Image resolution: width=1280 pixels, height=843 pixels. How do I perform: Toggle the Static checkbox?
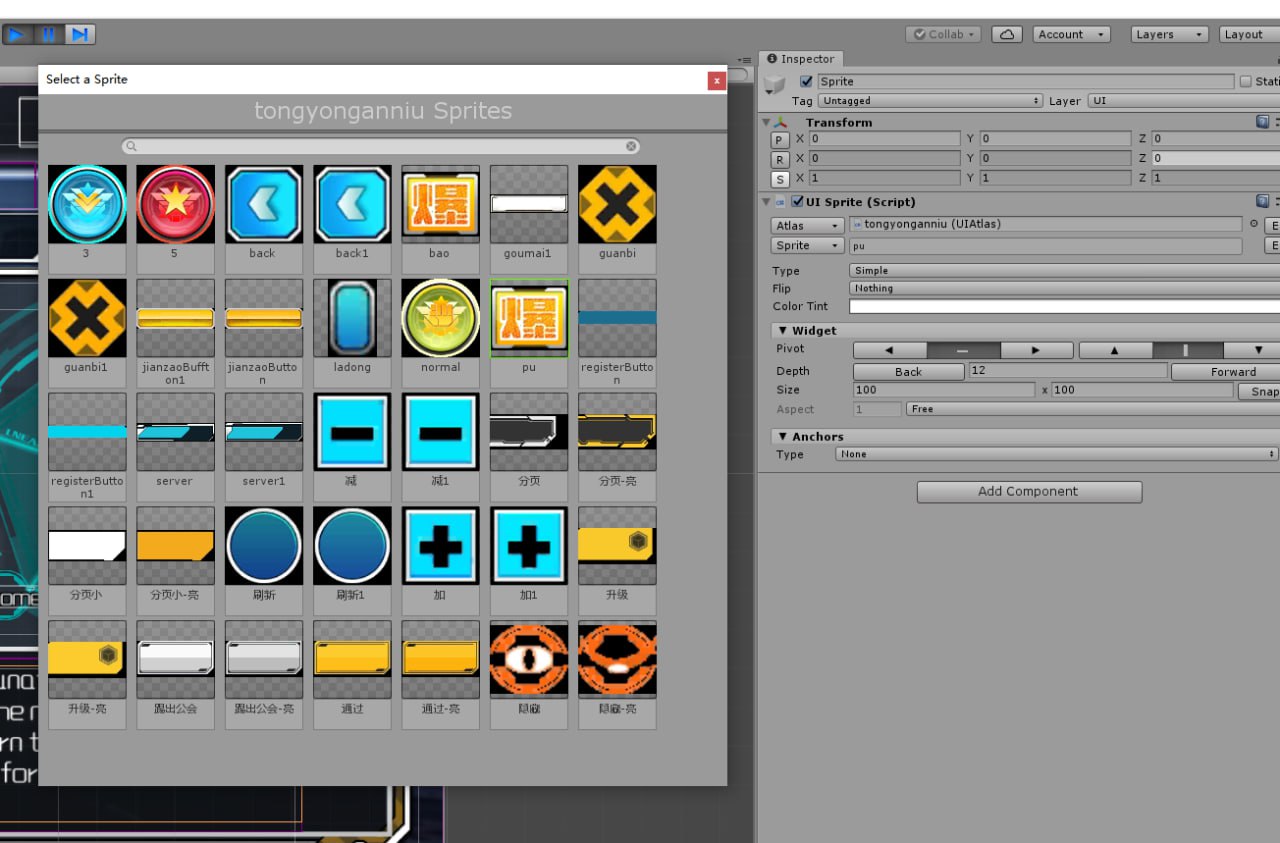[1245, 82]
